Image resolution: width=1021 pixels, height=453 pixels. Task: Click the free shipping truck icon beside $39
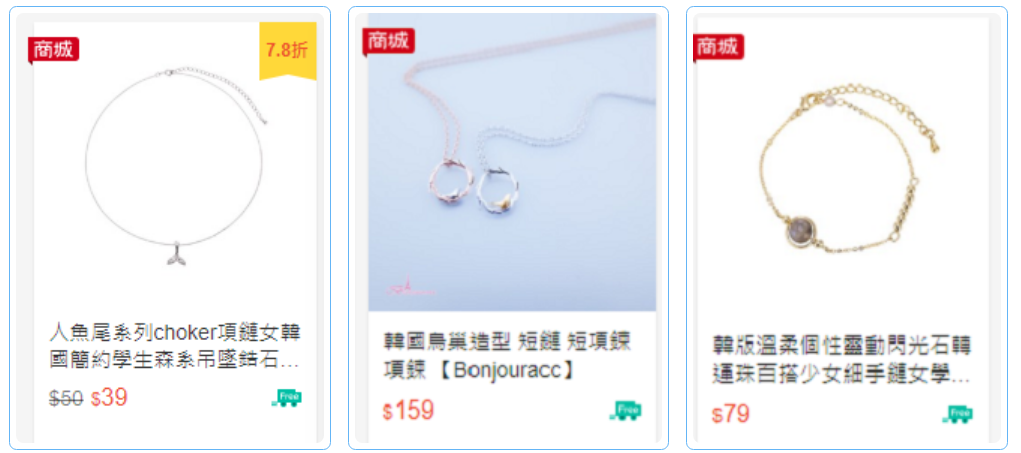click(287, 398)
